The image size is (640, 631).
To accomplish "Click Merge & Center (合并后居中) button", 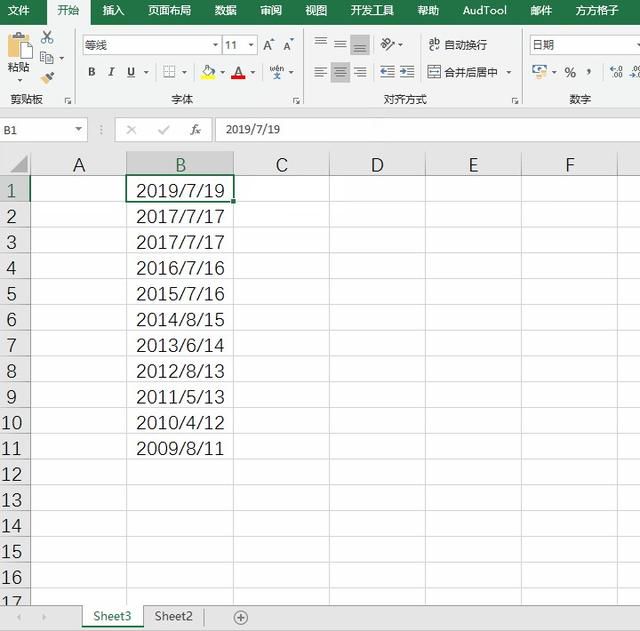I will [x=462, y=72].
